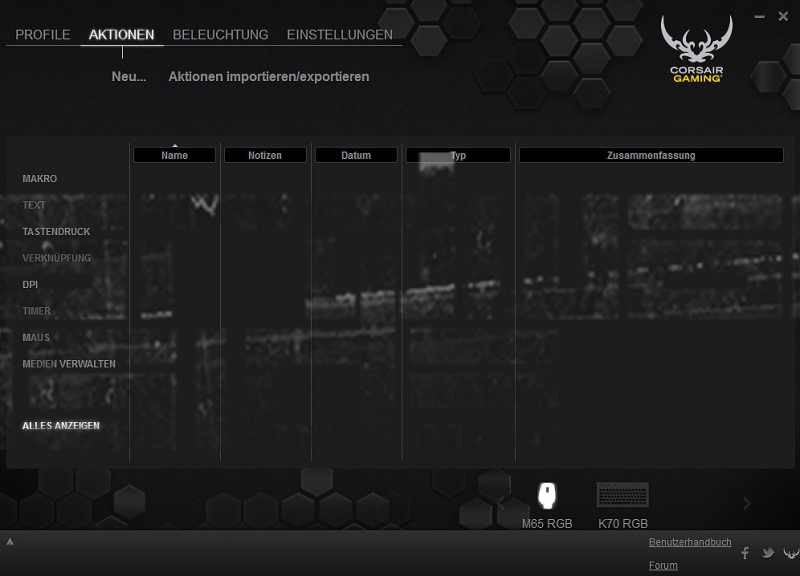The height and width of the screenshot is (576, 800).
Task: Select the M65 RGB mouse device
Action: coord(547,497)
